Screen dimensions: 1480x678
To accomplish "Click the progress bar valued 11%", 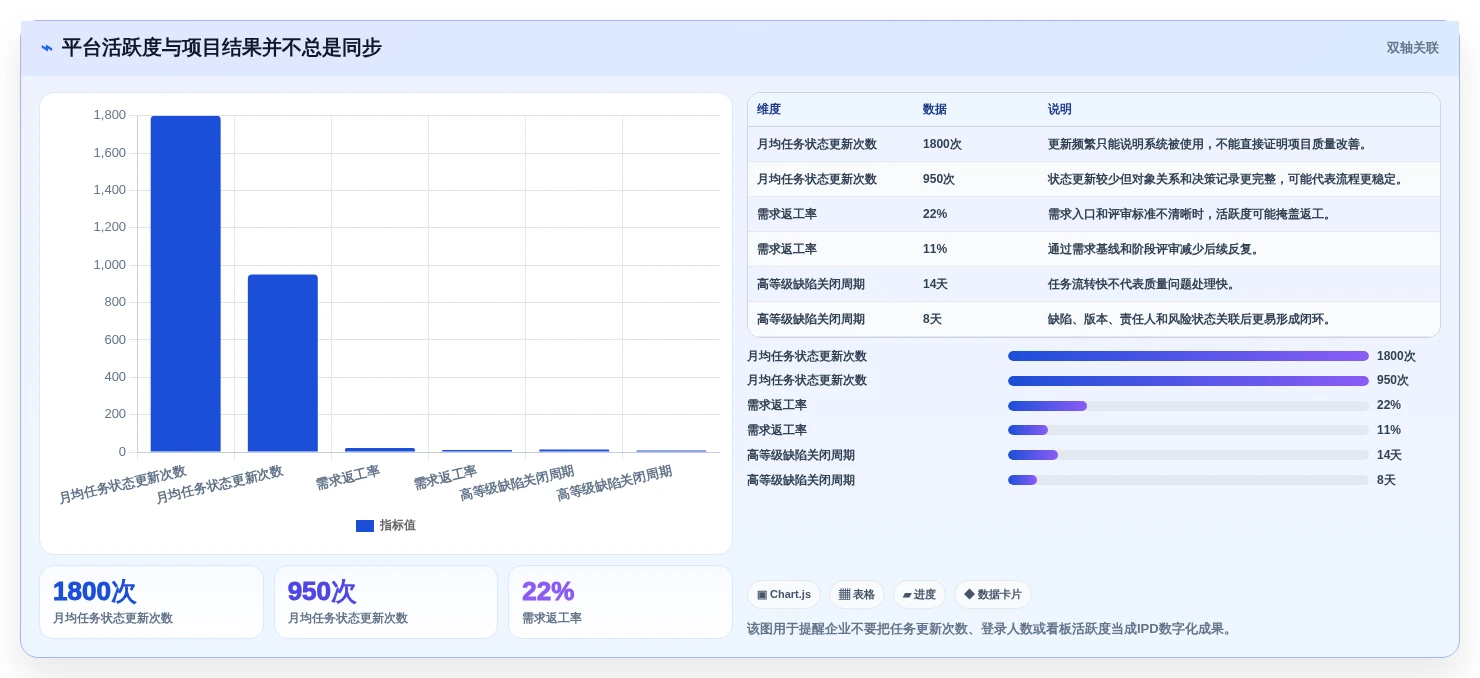I will 1188,430.
